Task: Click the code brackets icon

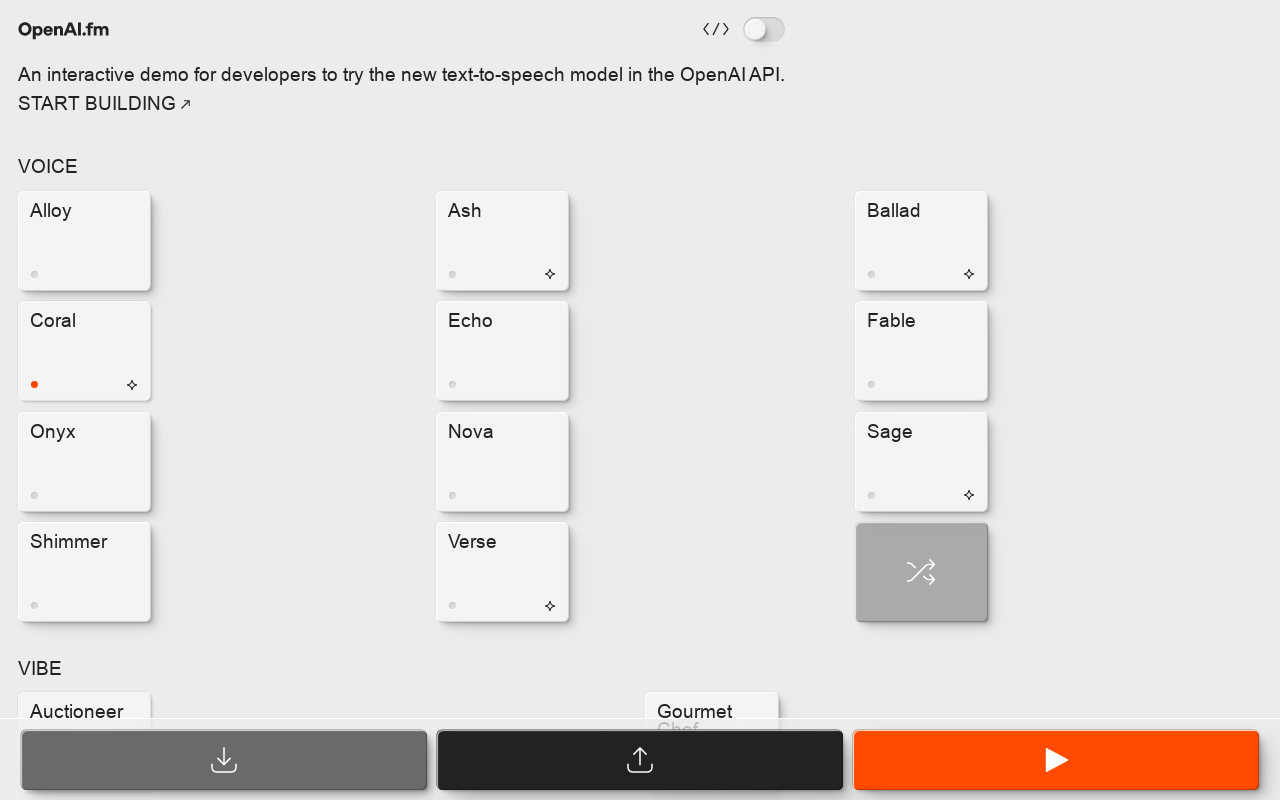Action: tap(716, 30)
